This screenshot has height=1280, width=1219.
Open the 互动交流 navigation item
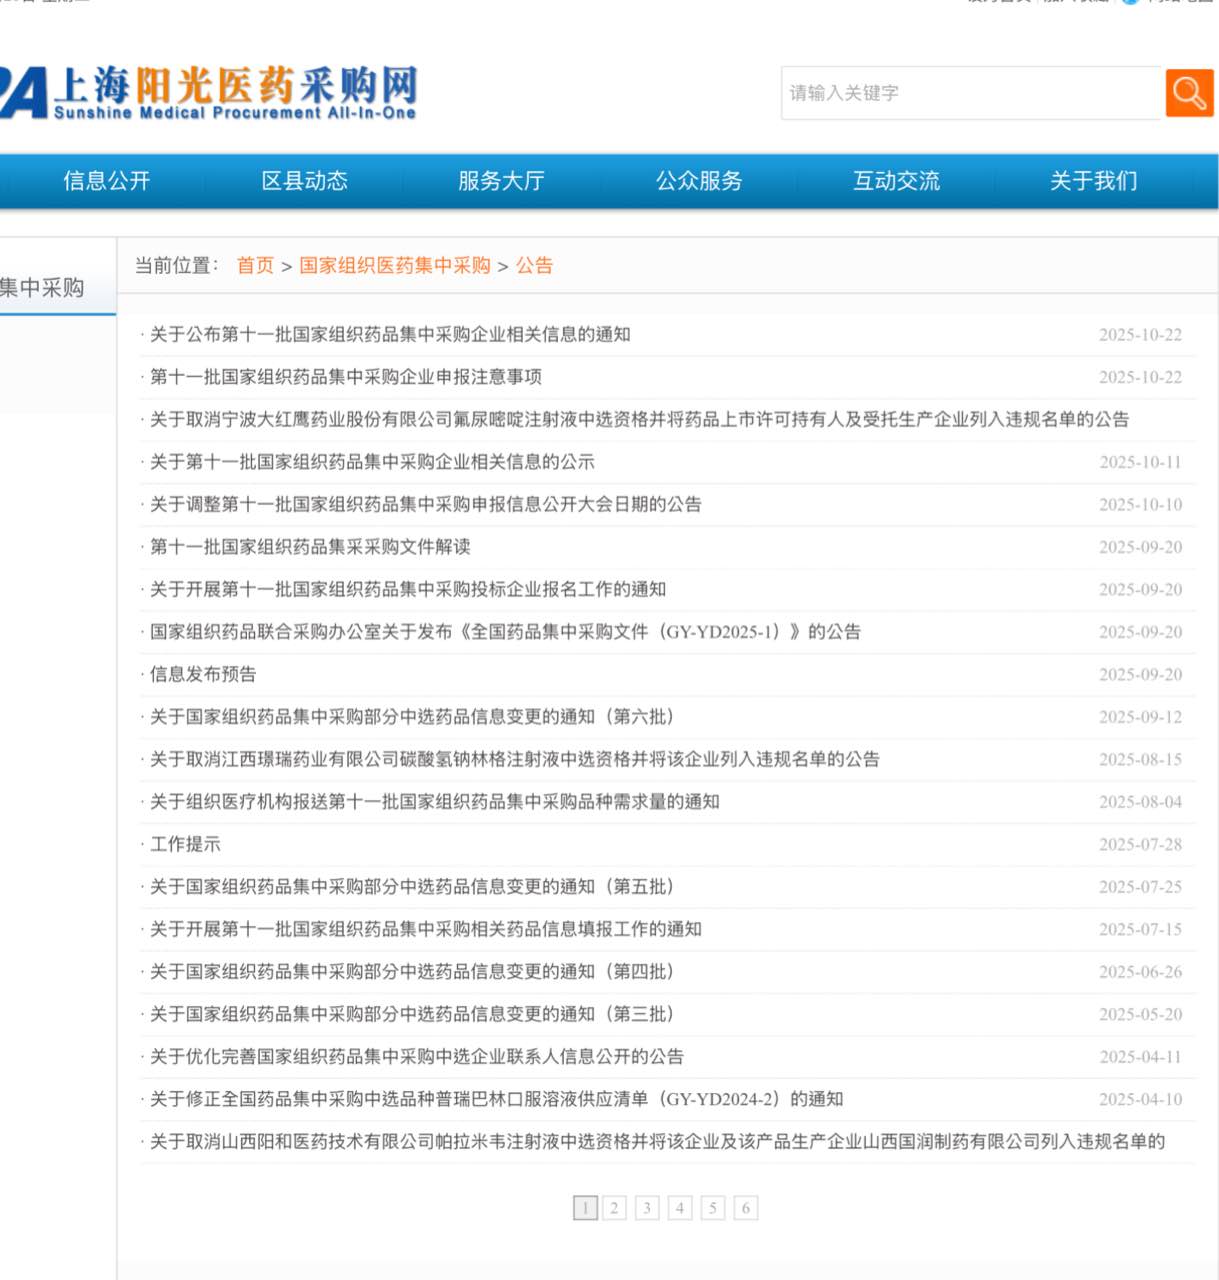[896, 181]
